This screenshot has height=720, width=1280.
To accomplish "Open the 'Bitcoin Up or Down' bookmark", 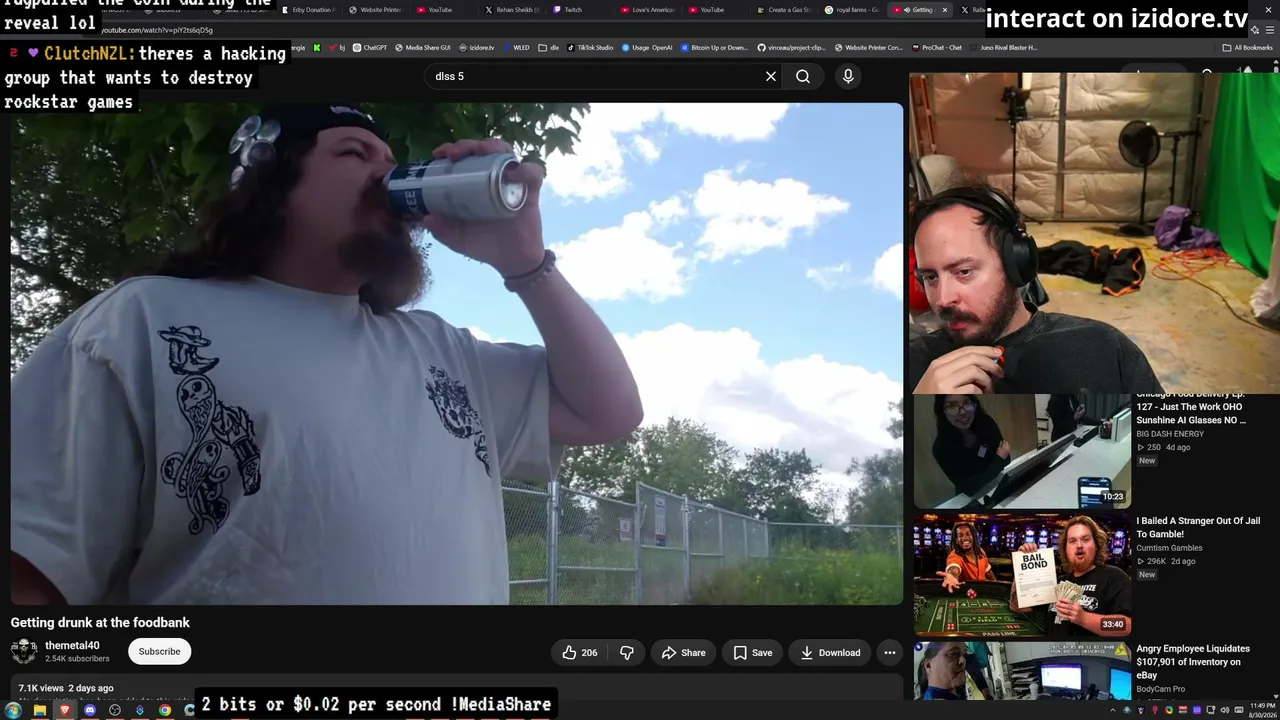I will 714,47.
